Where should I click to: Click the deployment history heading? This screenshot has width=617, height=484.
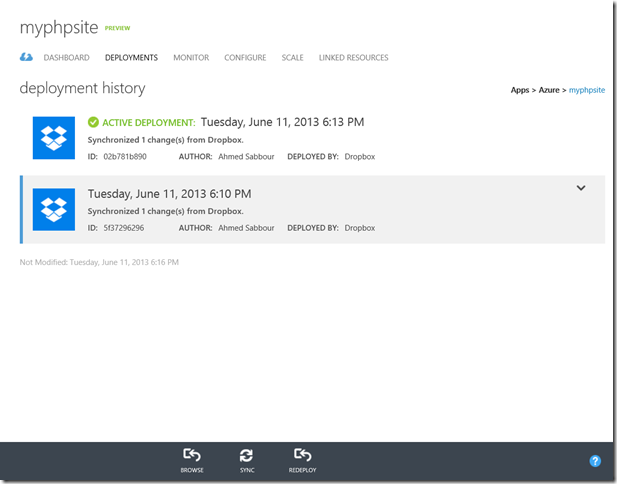82,88
